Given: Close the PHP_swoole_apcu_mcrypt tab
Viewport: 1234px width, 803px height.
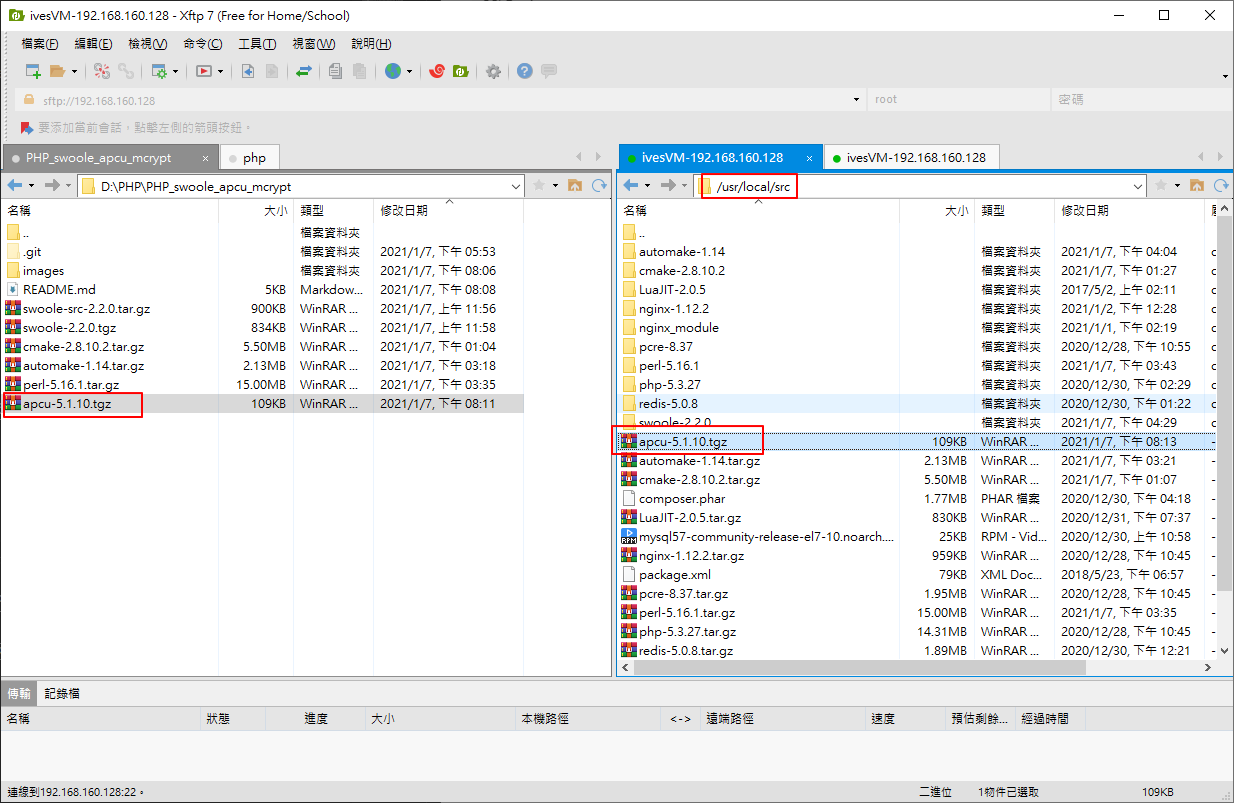Looking at the screenshot, I should pyautogui.click(x=206, y=158).
